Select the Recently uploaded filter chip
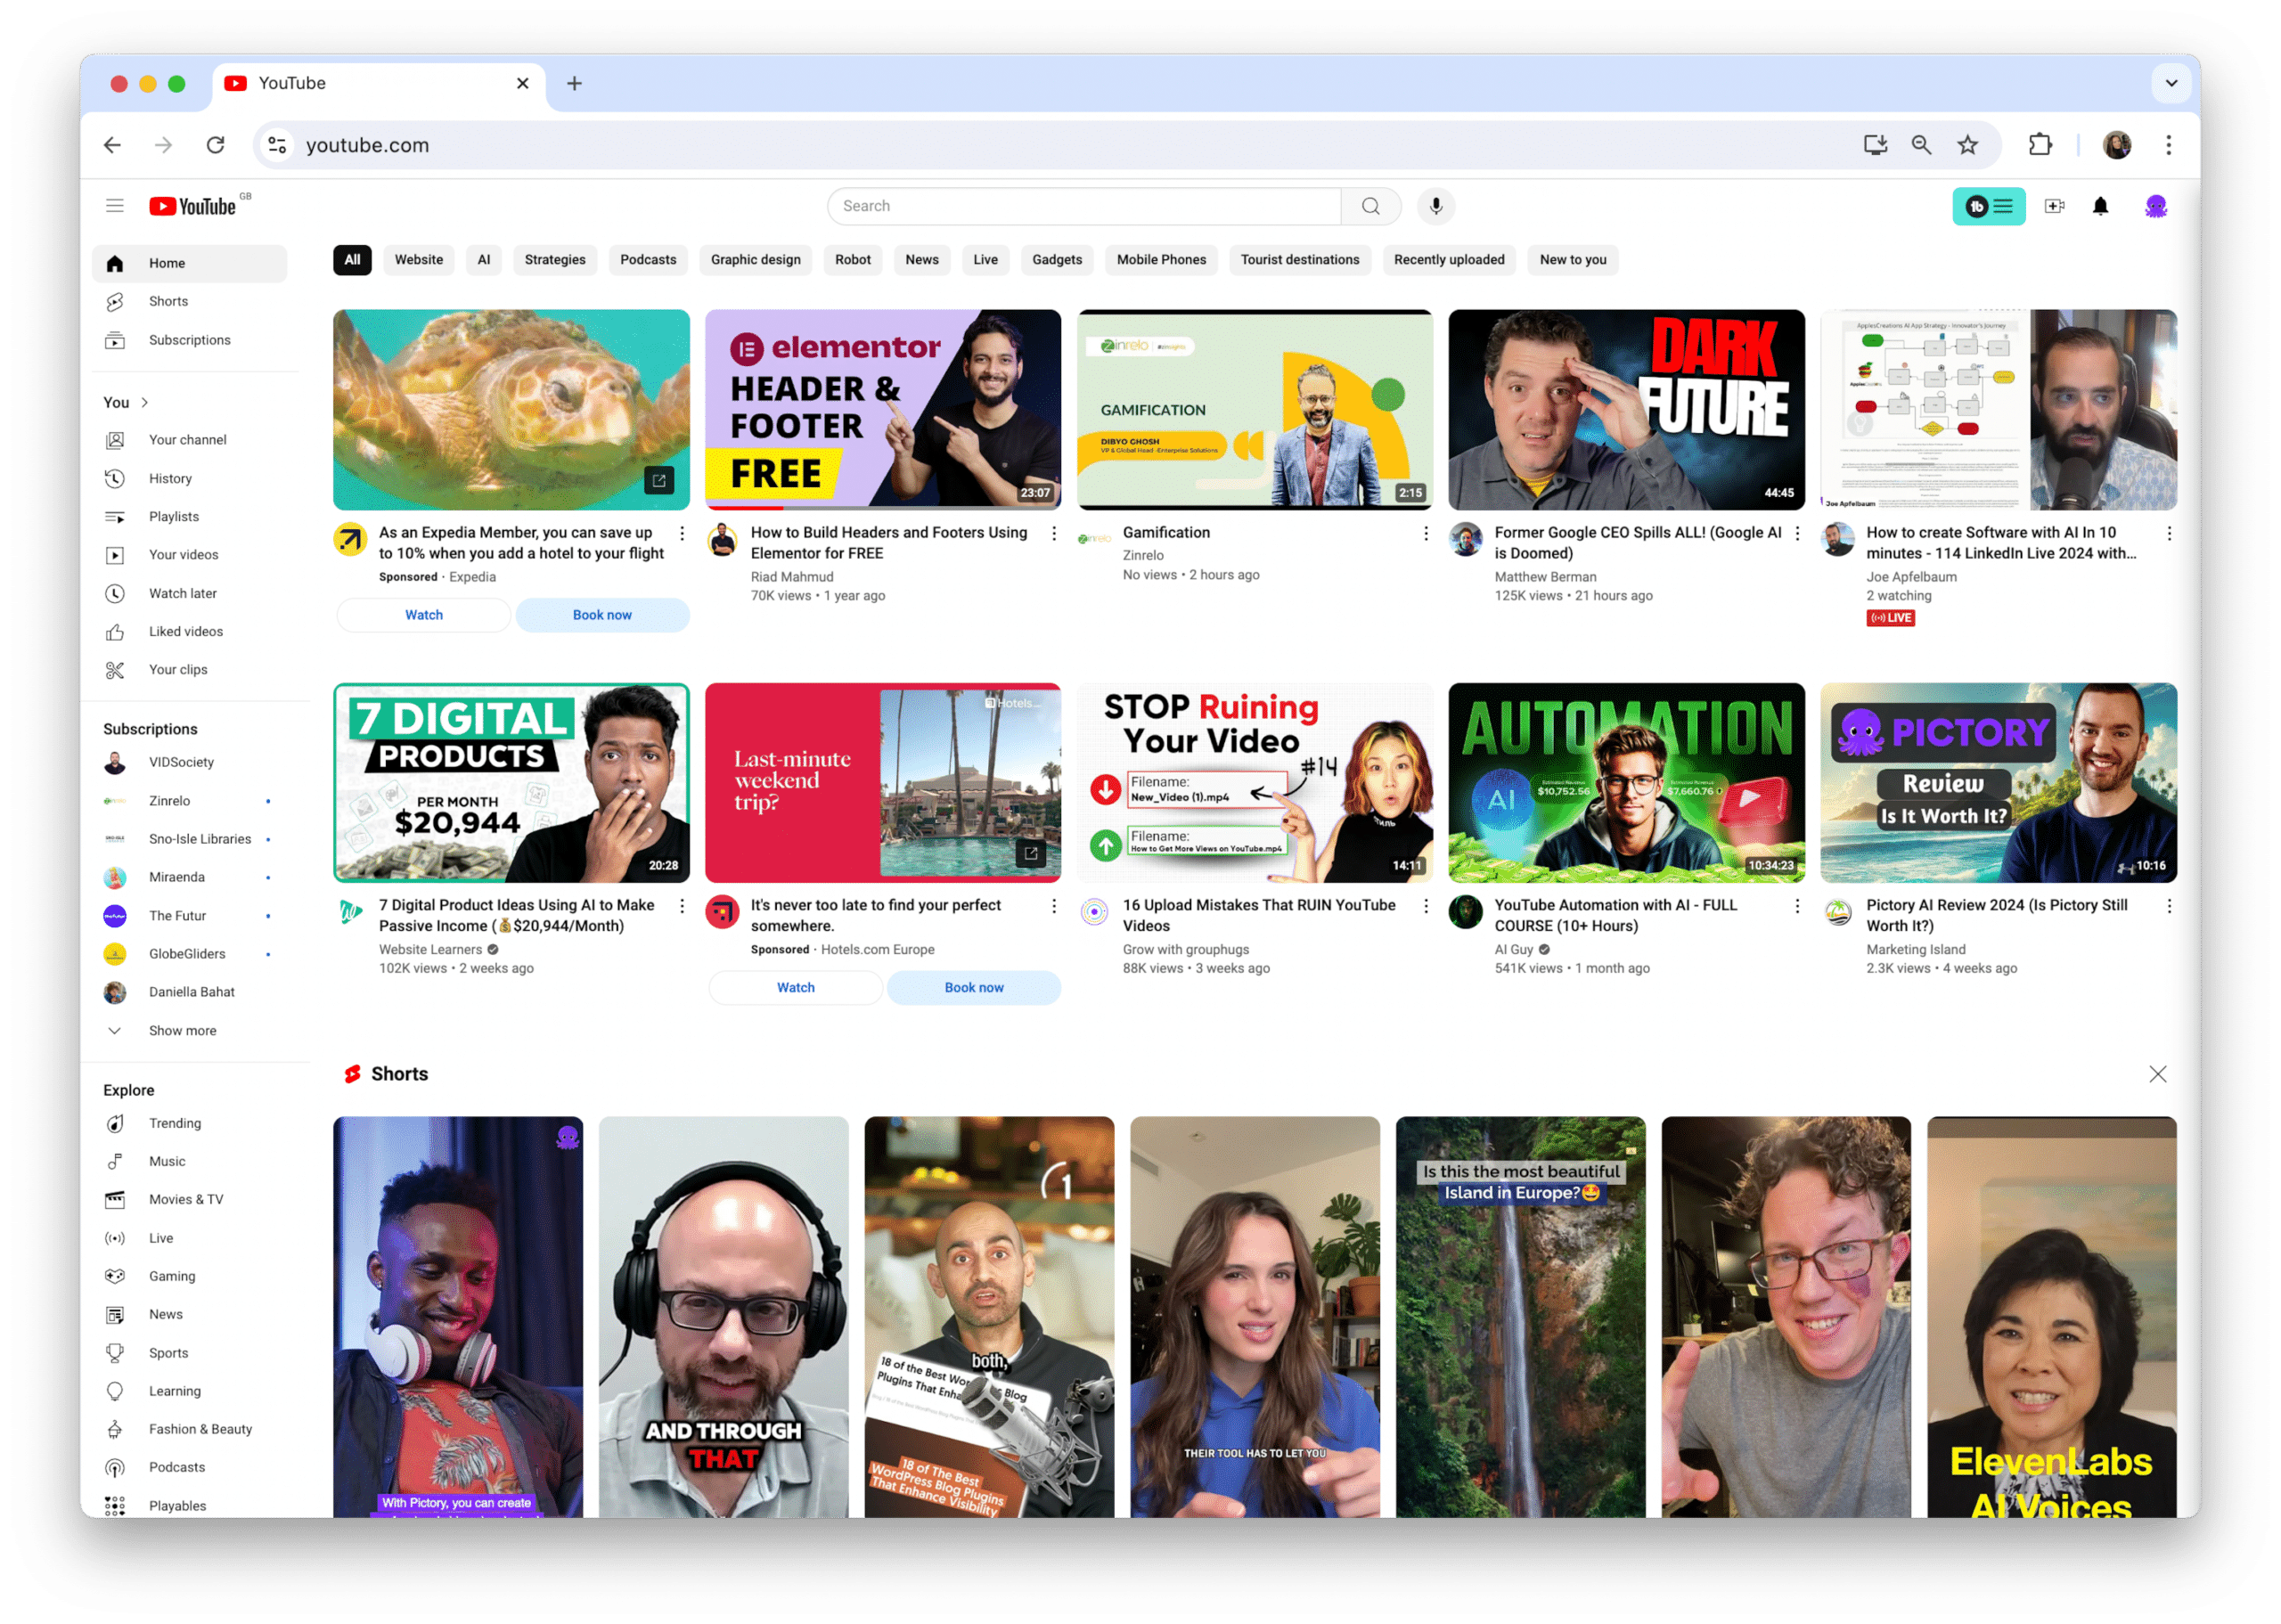This screenshot has width=2281, height=1624. click(1449, 260)
